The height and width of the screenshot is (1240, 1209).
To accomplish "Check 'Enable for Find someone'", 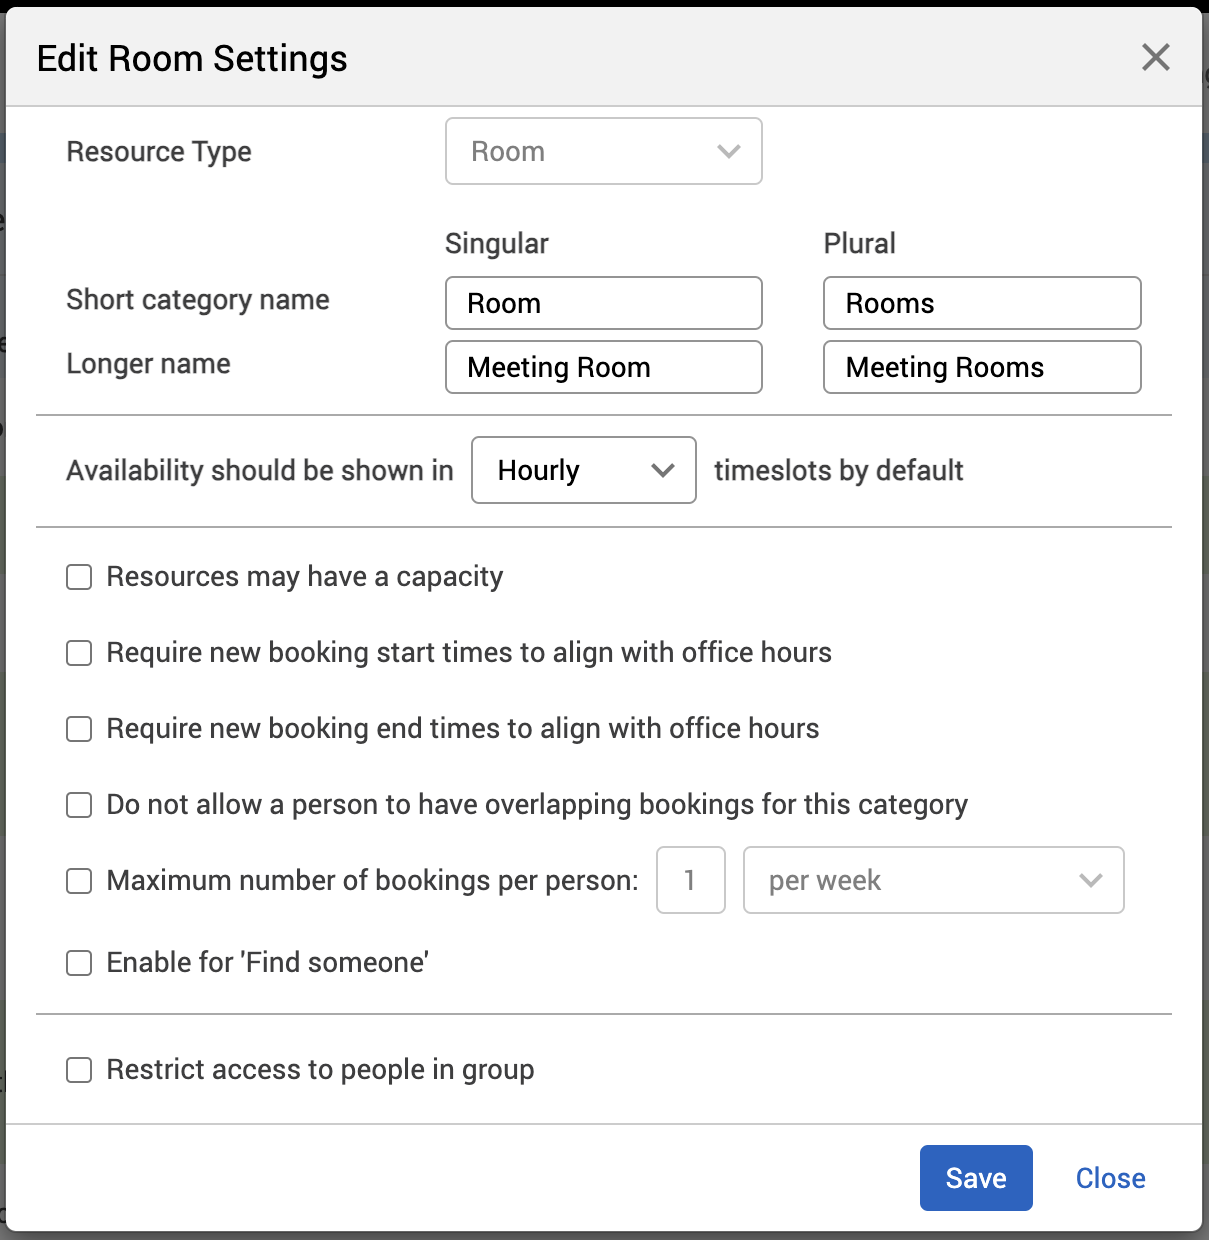I will pyautogui.click(x=79, y=963).
